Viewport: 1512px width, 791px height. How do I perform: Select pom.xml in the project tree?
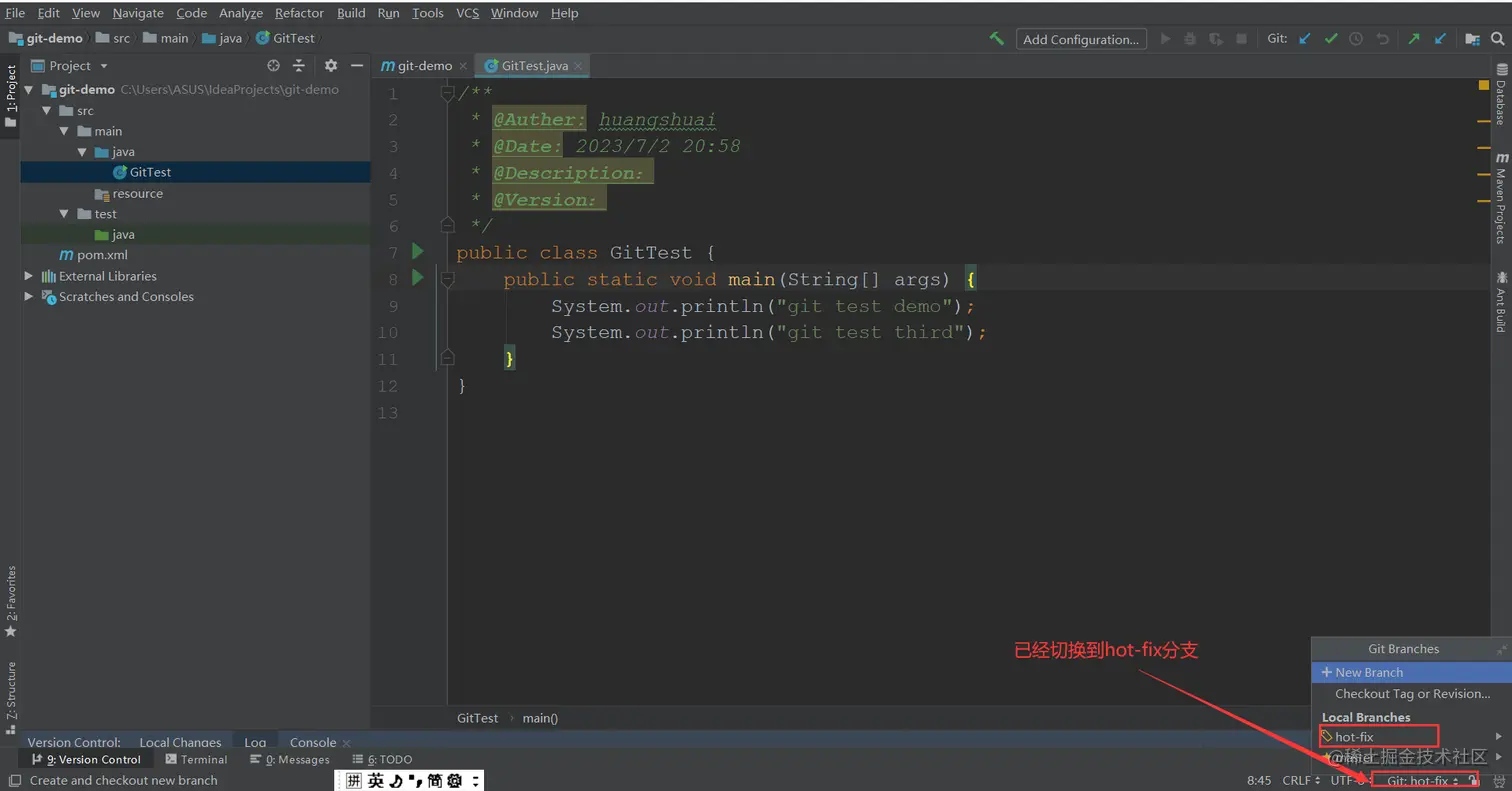(x=94, y=255)
